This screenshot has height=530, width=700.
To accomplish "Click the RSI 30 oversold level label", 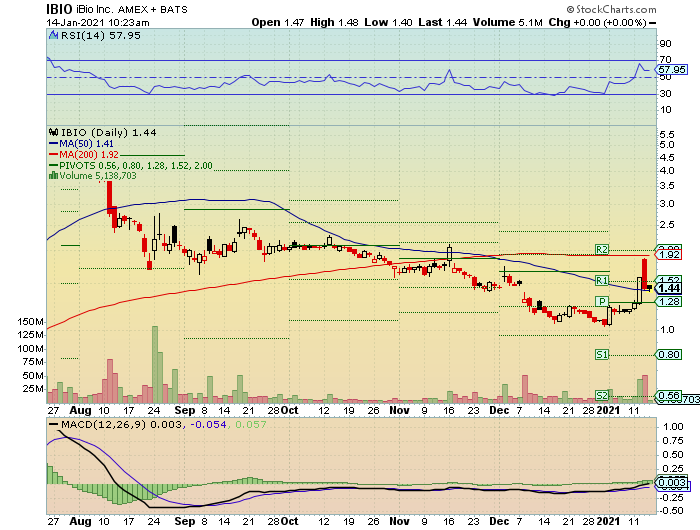I will click(x=666, y=94).
